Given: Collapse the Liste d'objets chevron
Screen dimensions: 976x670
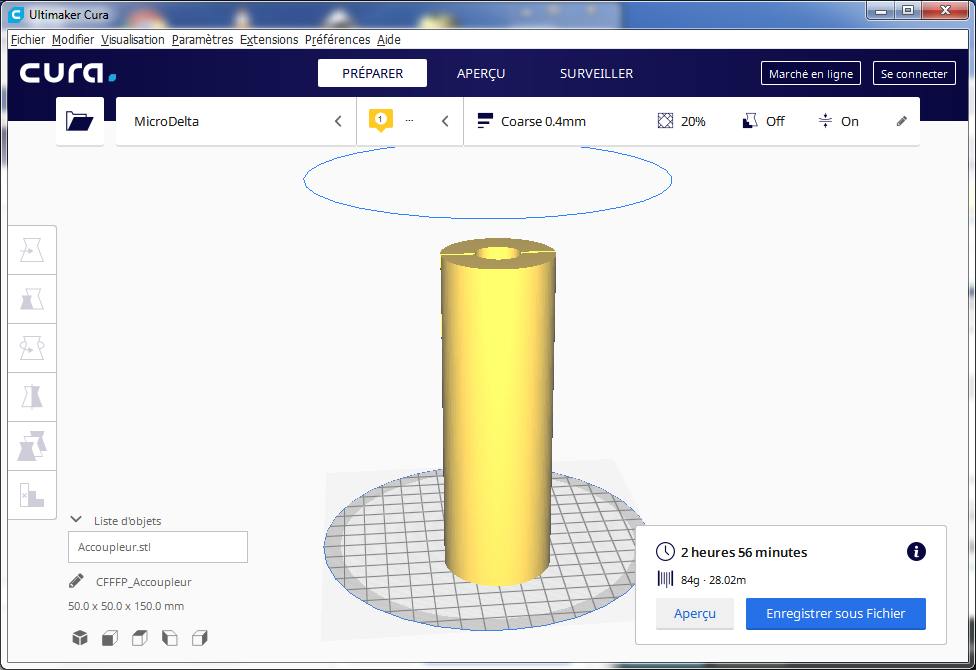Looking at the screenshot, I should (x=76, y=519).
